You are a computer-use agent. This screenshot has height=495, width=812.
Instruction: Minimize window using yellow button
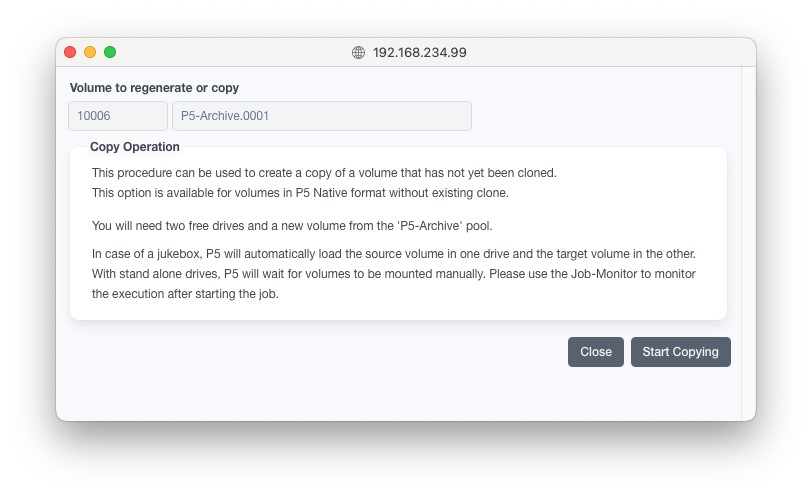coord(90,52)
